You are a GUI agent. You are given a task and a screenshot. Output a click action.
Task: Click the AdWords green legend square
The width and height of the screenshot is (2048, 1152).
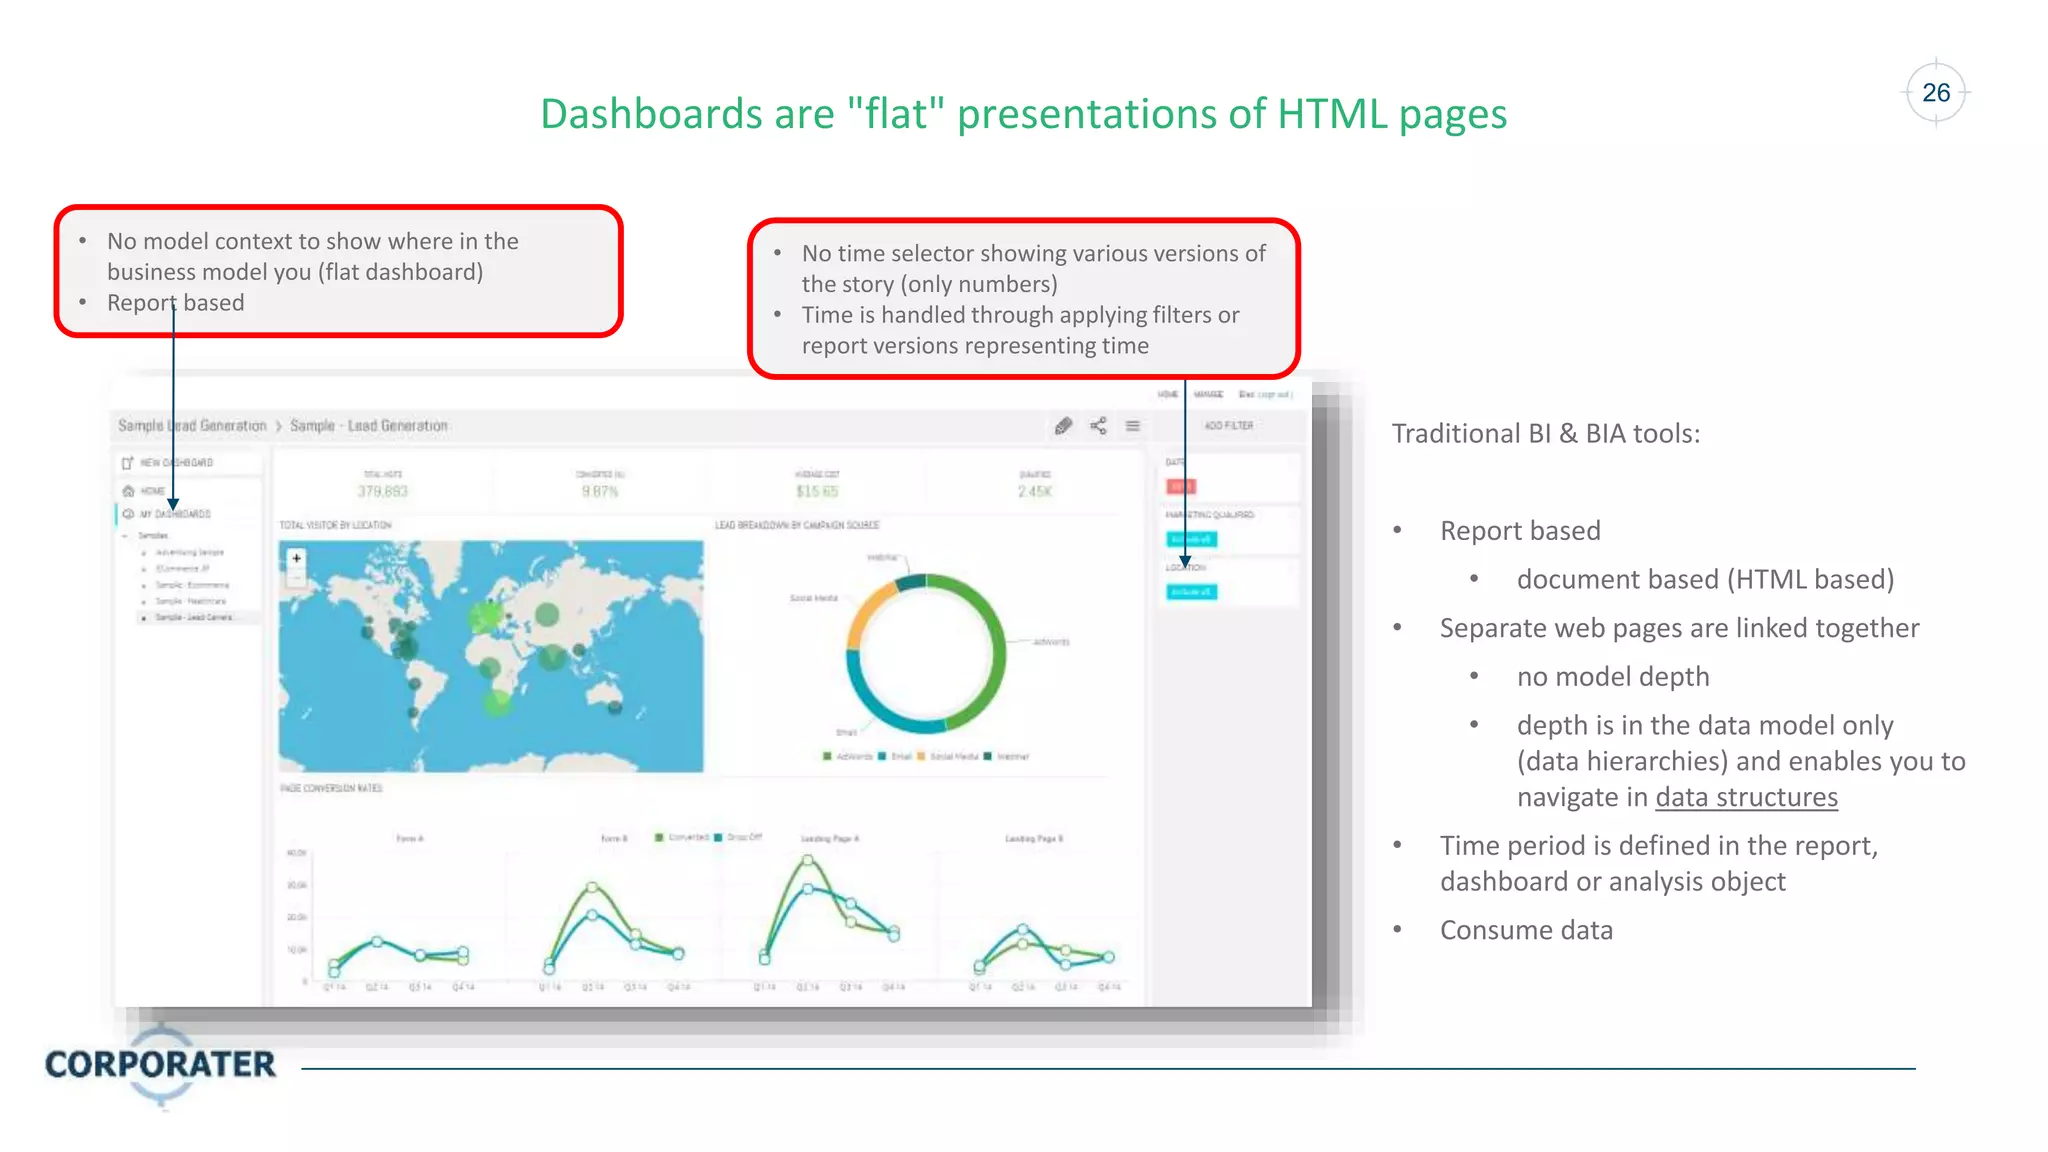827,756
